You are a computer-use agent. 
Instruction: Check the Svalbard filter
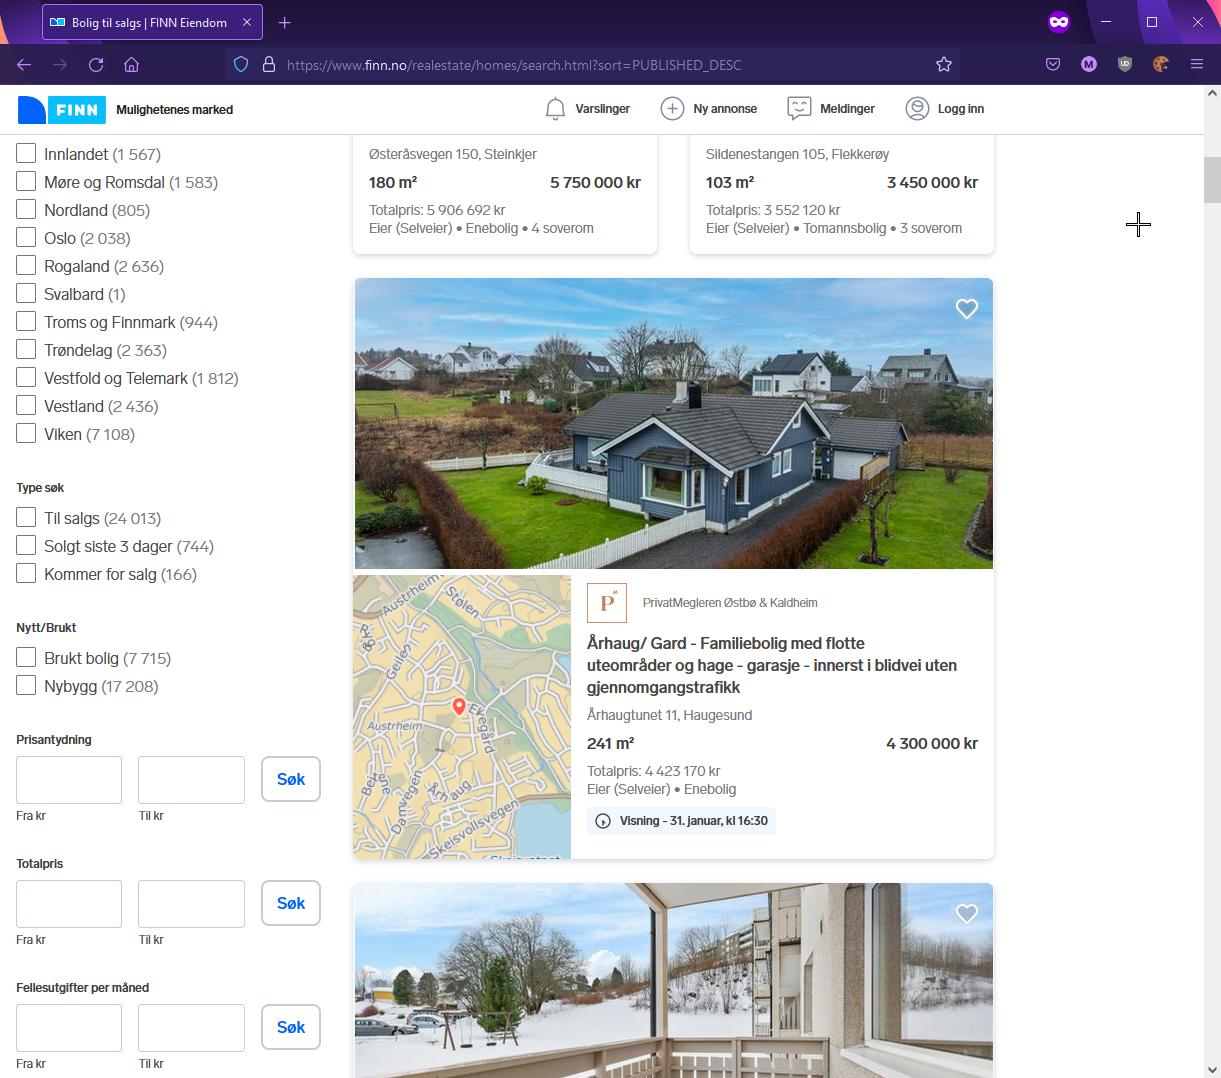[x=26, y=294]
